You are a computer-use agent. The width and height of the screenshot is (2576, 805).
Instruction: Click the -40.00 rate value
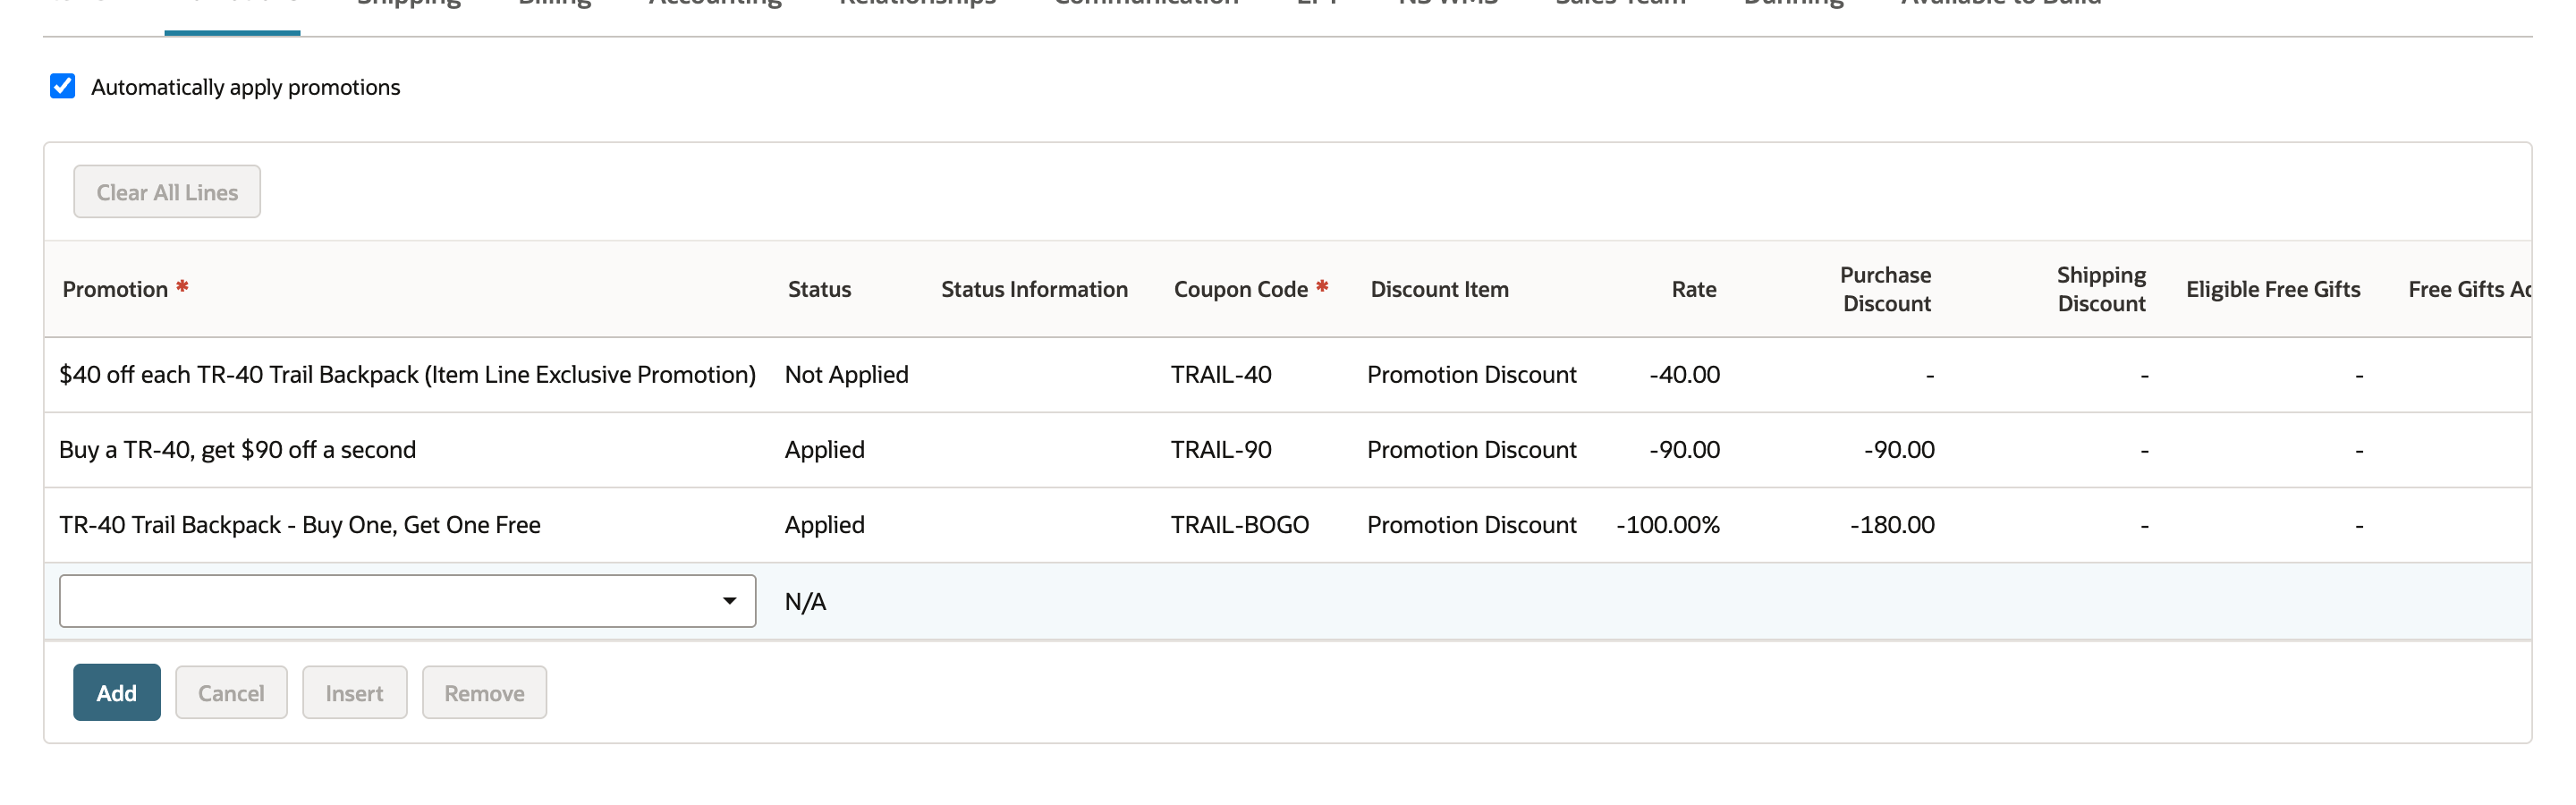(1684, 375)
